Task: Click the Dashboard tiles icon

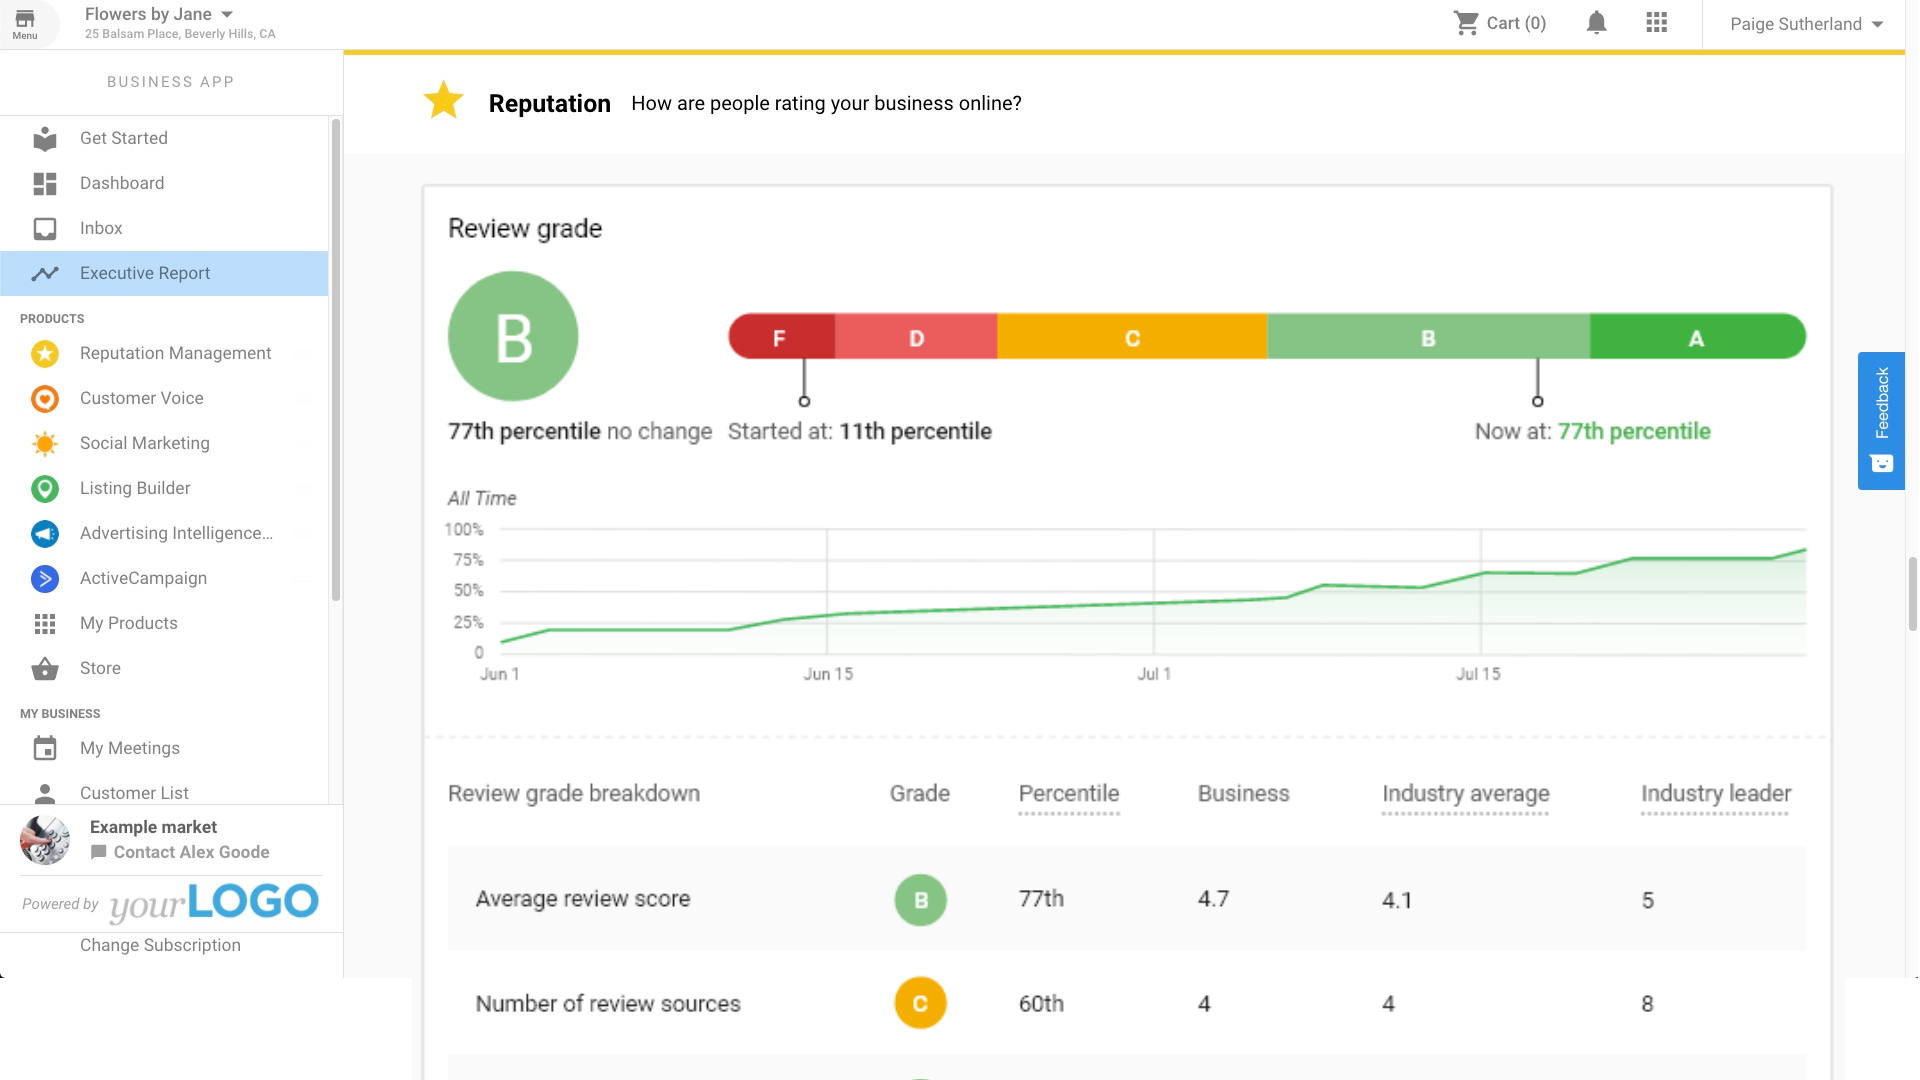Action: pos(45,184)
